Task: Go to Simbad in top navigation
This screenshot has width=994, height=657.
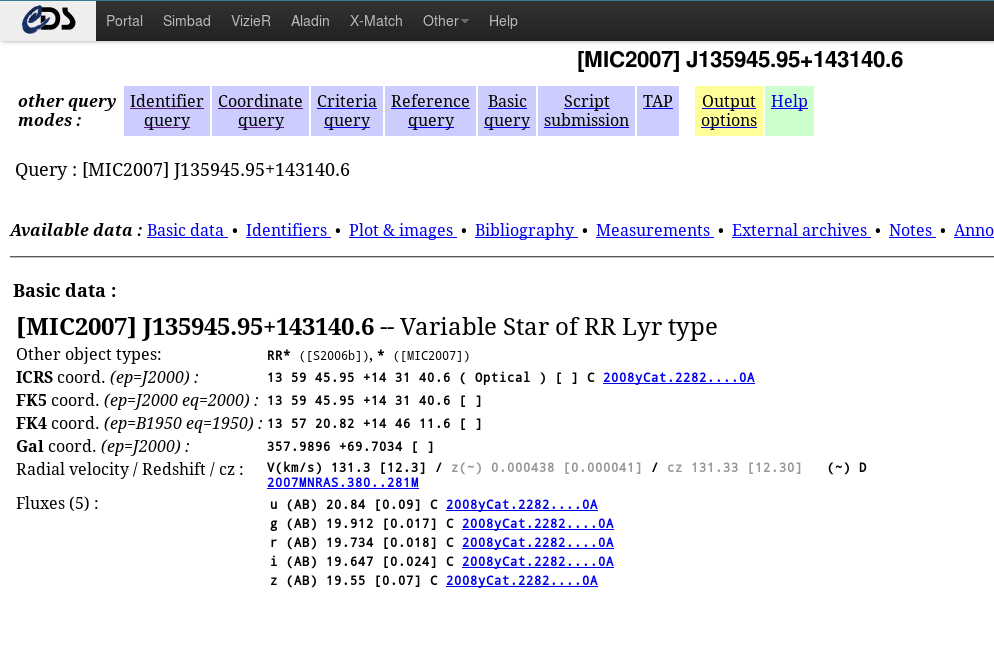Action: 186,21
